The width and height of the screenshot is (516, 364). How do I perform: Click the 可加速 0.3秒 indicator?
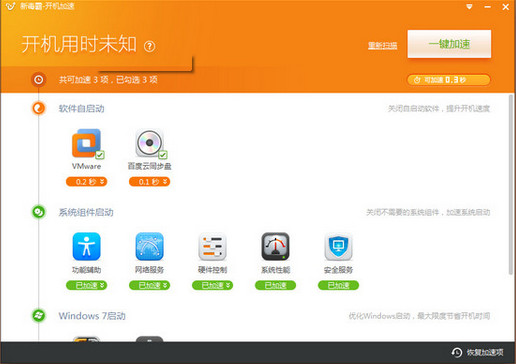(449, 80)
